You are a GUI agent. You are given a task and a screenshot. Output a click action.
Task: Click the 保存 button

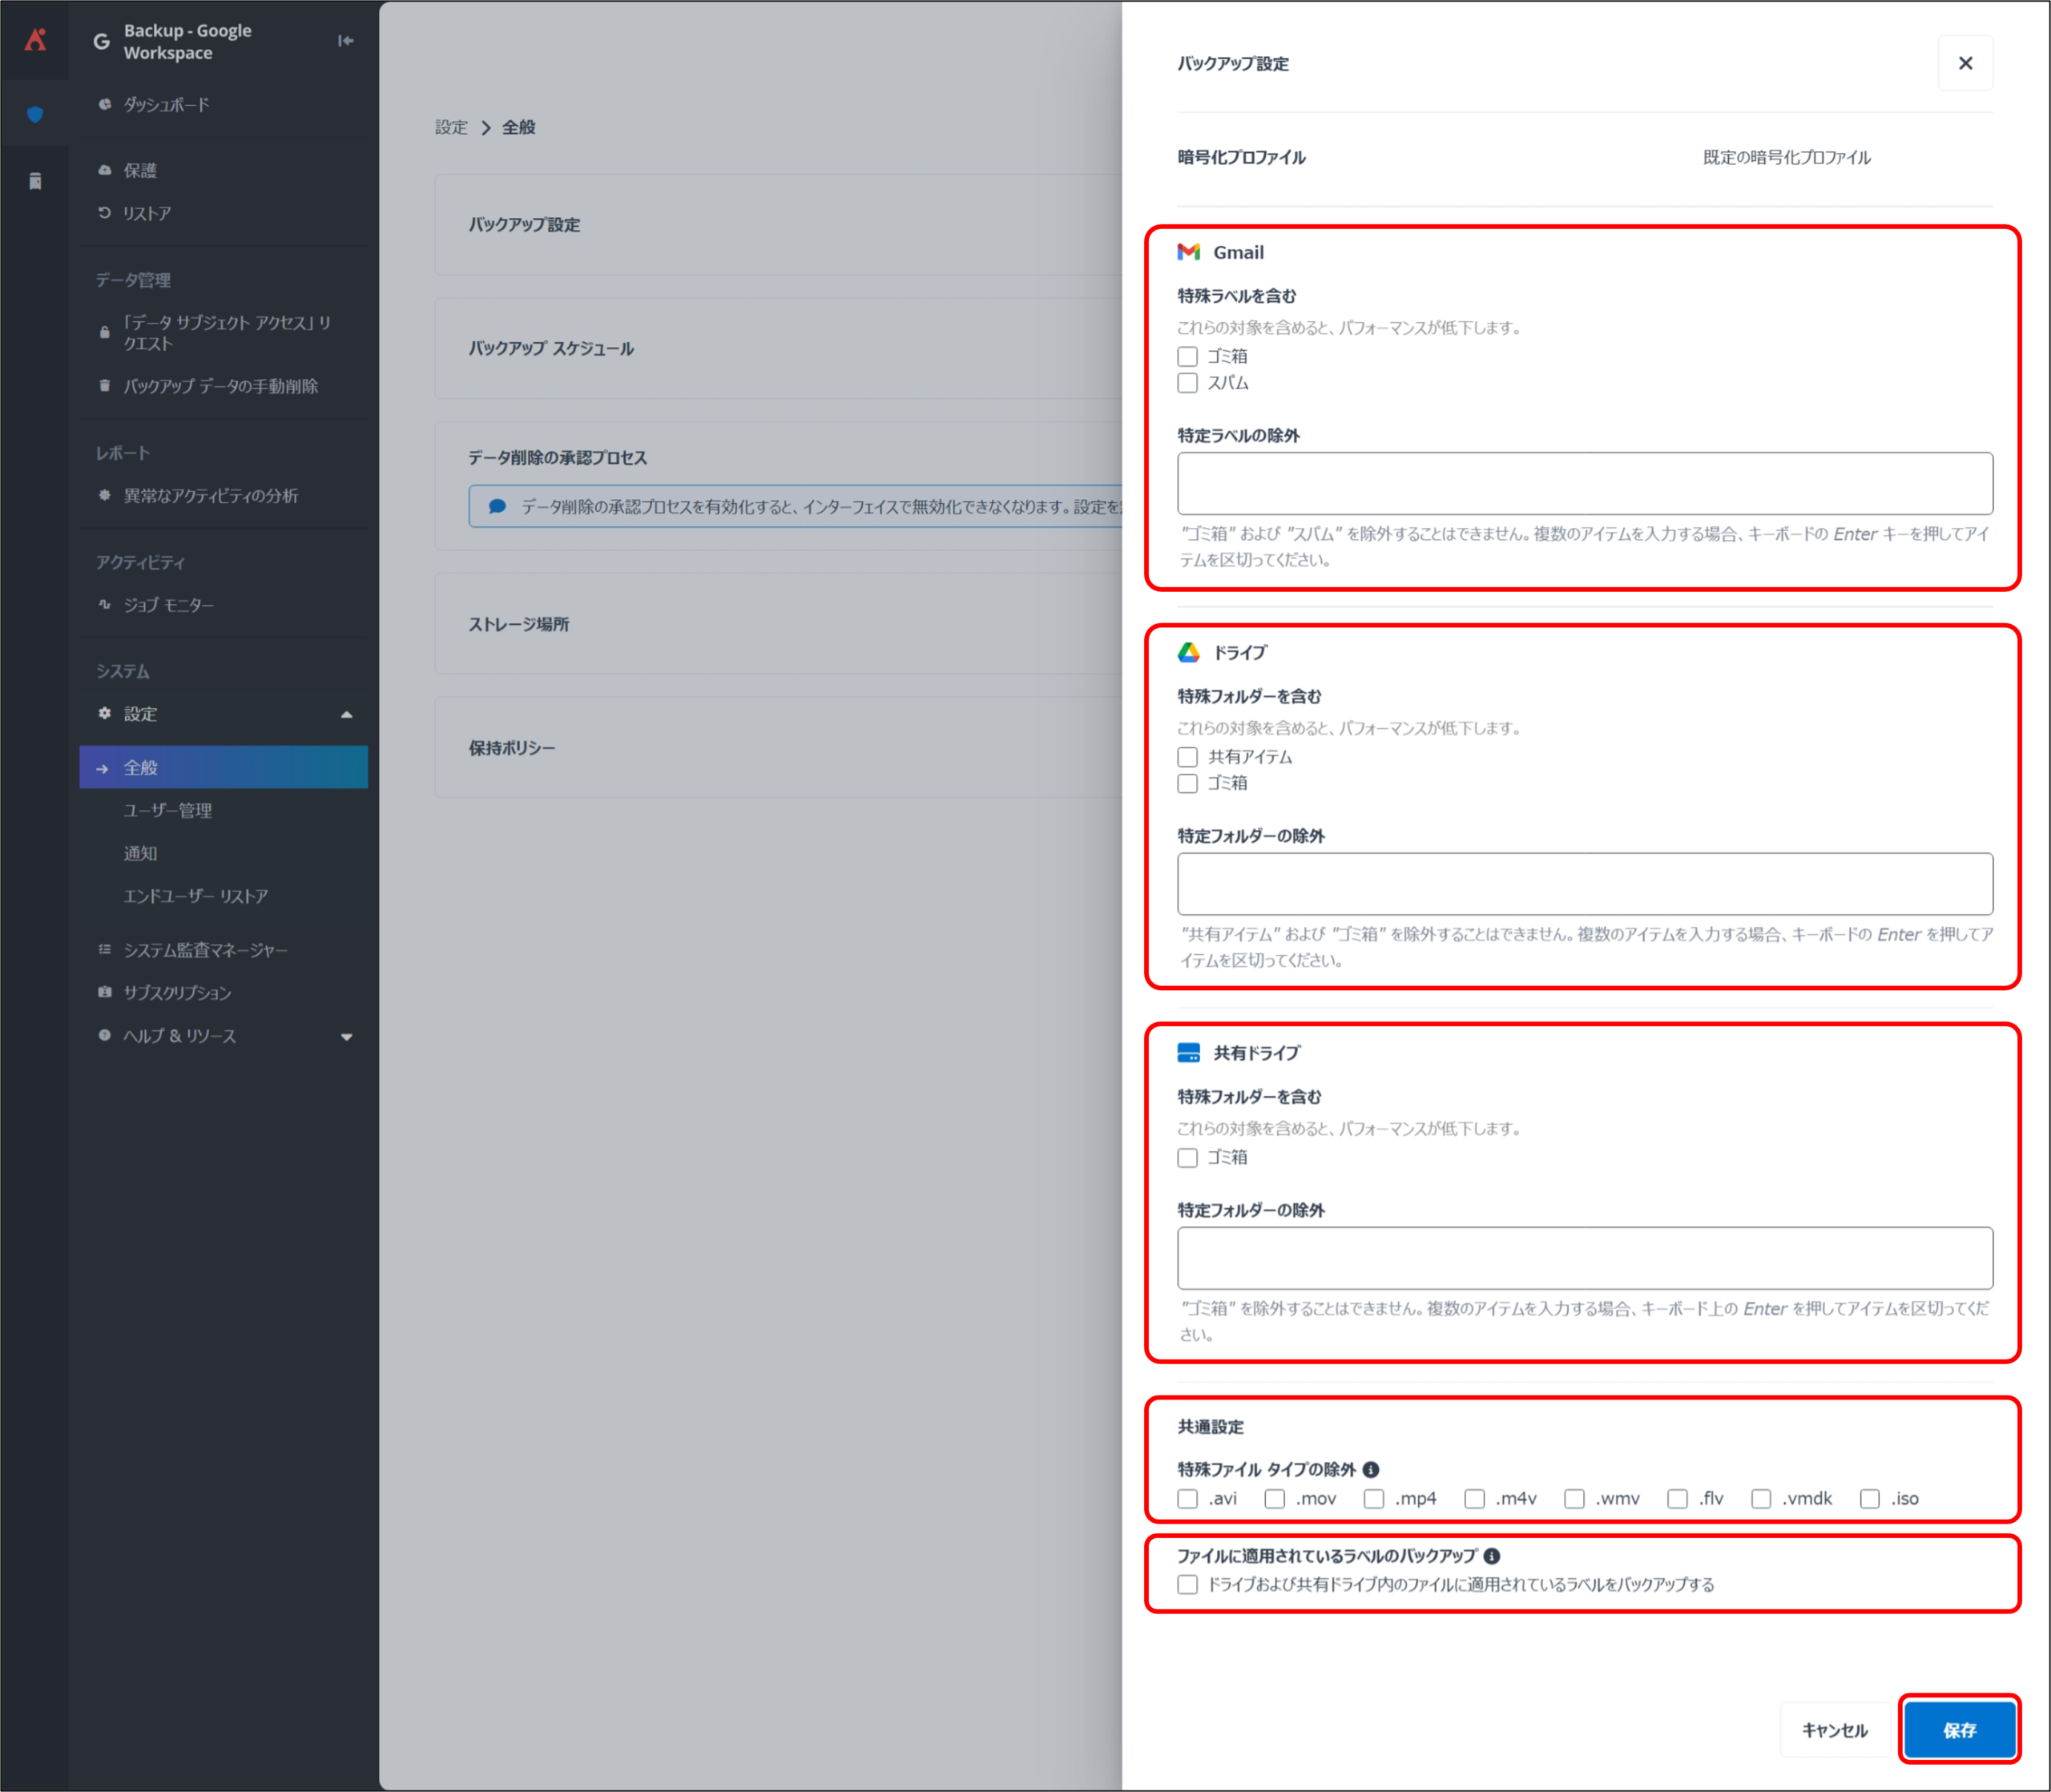point(1958,1730)
